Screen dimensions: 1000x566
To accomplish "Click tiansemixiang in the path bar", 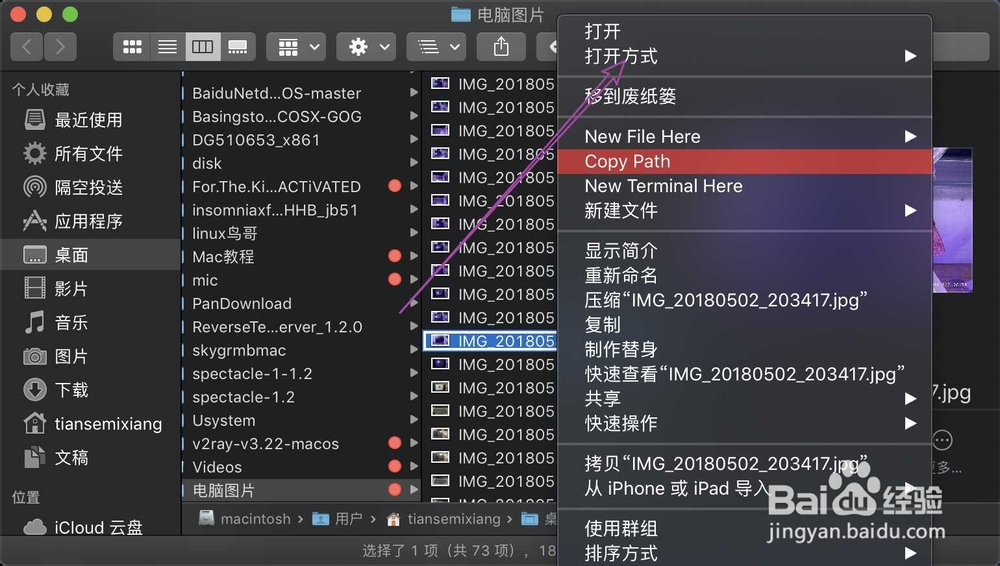I will pos(444,519).
